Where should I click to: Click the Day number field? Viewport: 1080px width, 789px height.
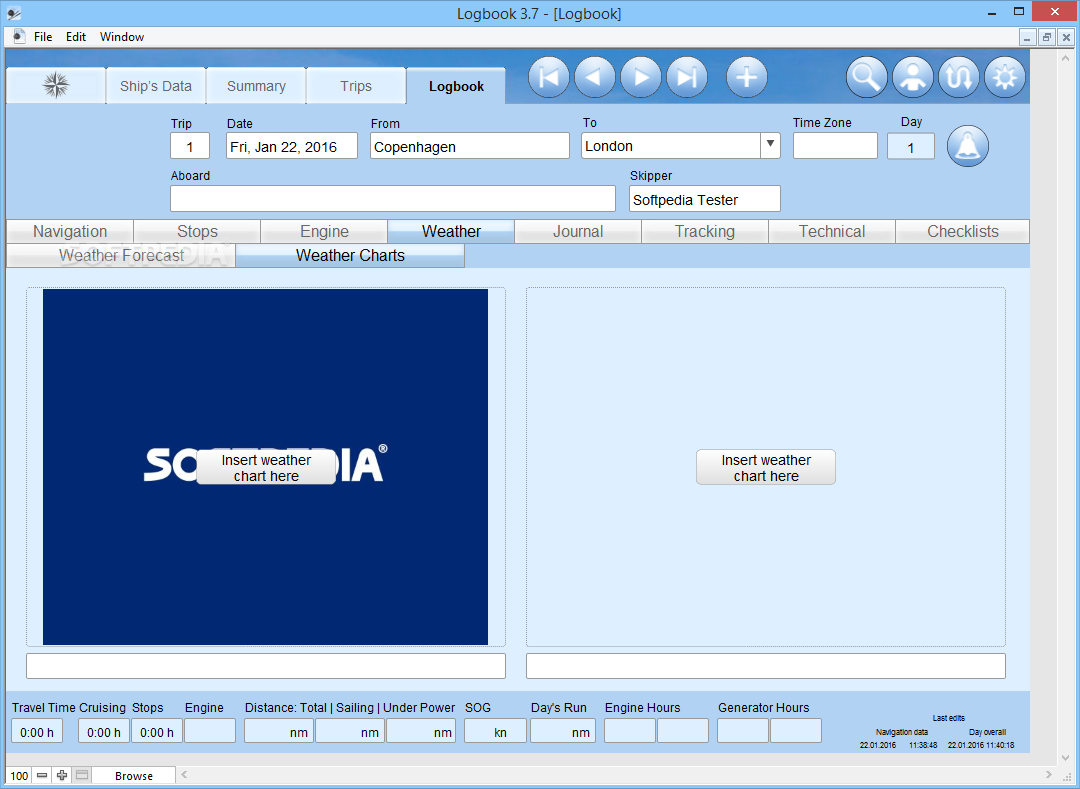(x=911, y=147)
